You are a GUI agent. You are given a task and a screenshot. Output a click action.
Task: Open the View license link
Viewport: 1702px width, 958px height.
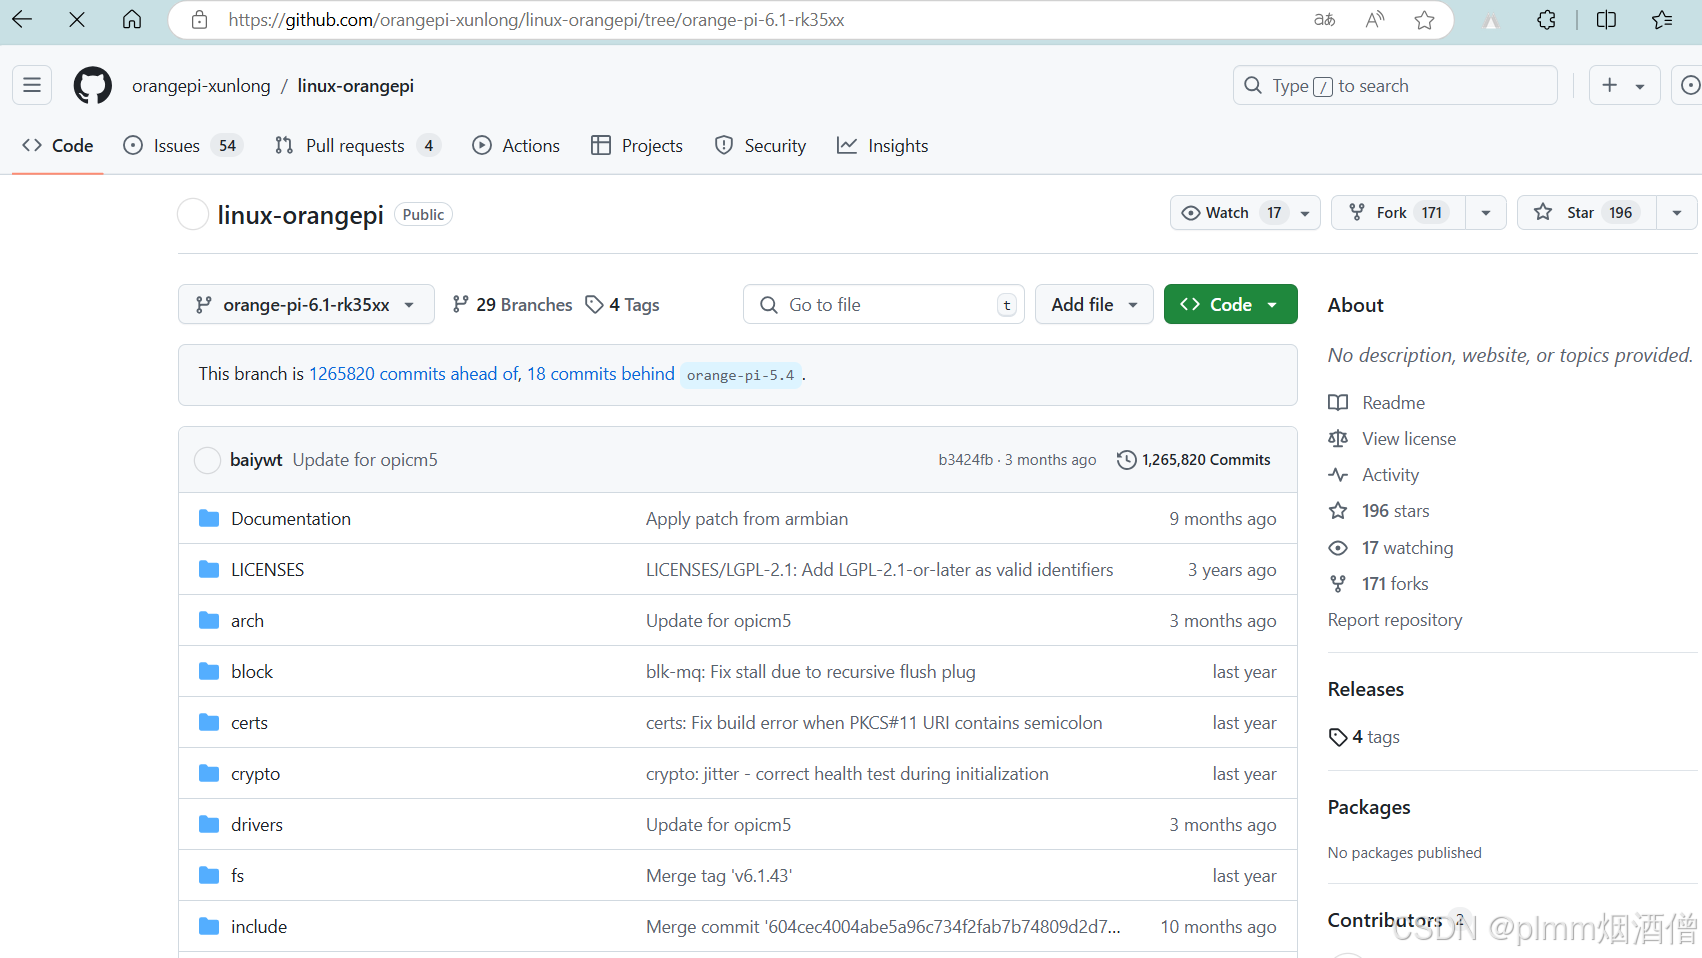point(1408,439)
